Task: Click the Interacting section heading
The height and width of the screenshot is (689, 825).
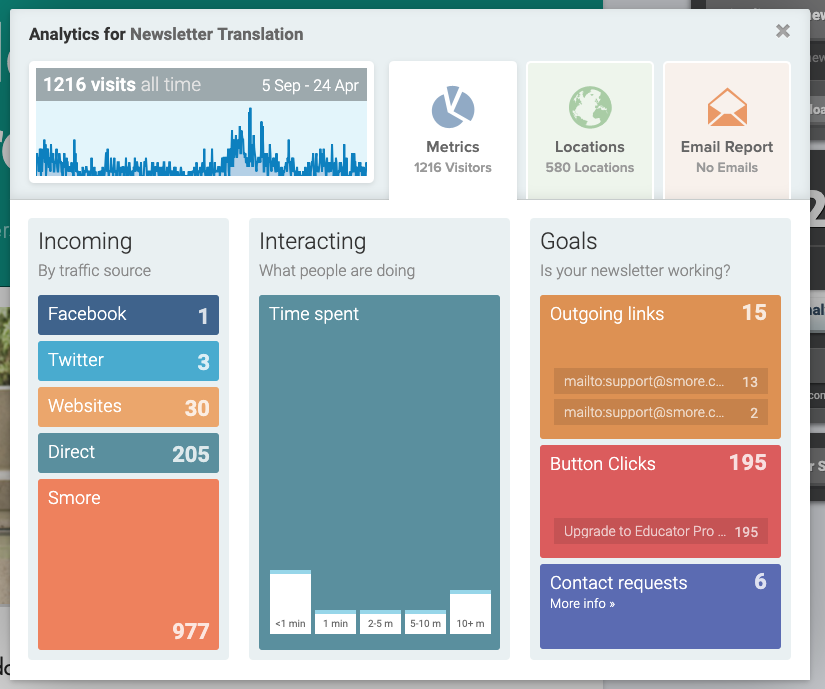Action: [313, 241]
